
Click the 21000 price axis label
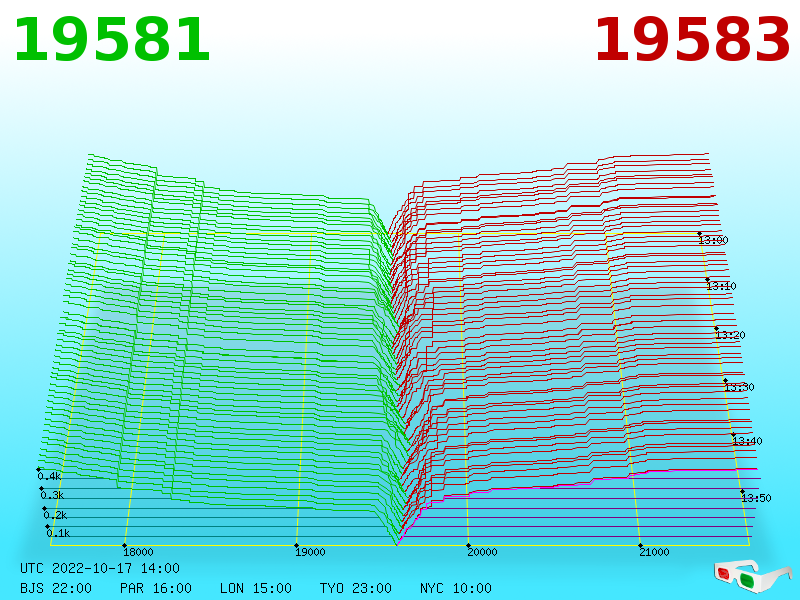click(x=654, y=552)
